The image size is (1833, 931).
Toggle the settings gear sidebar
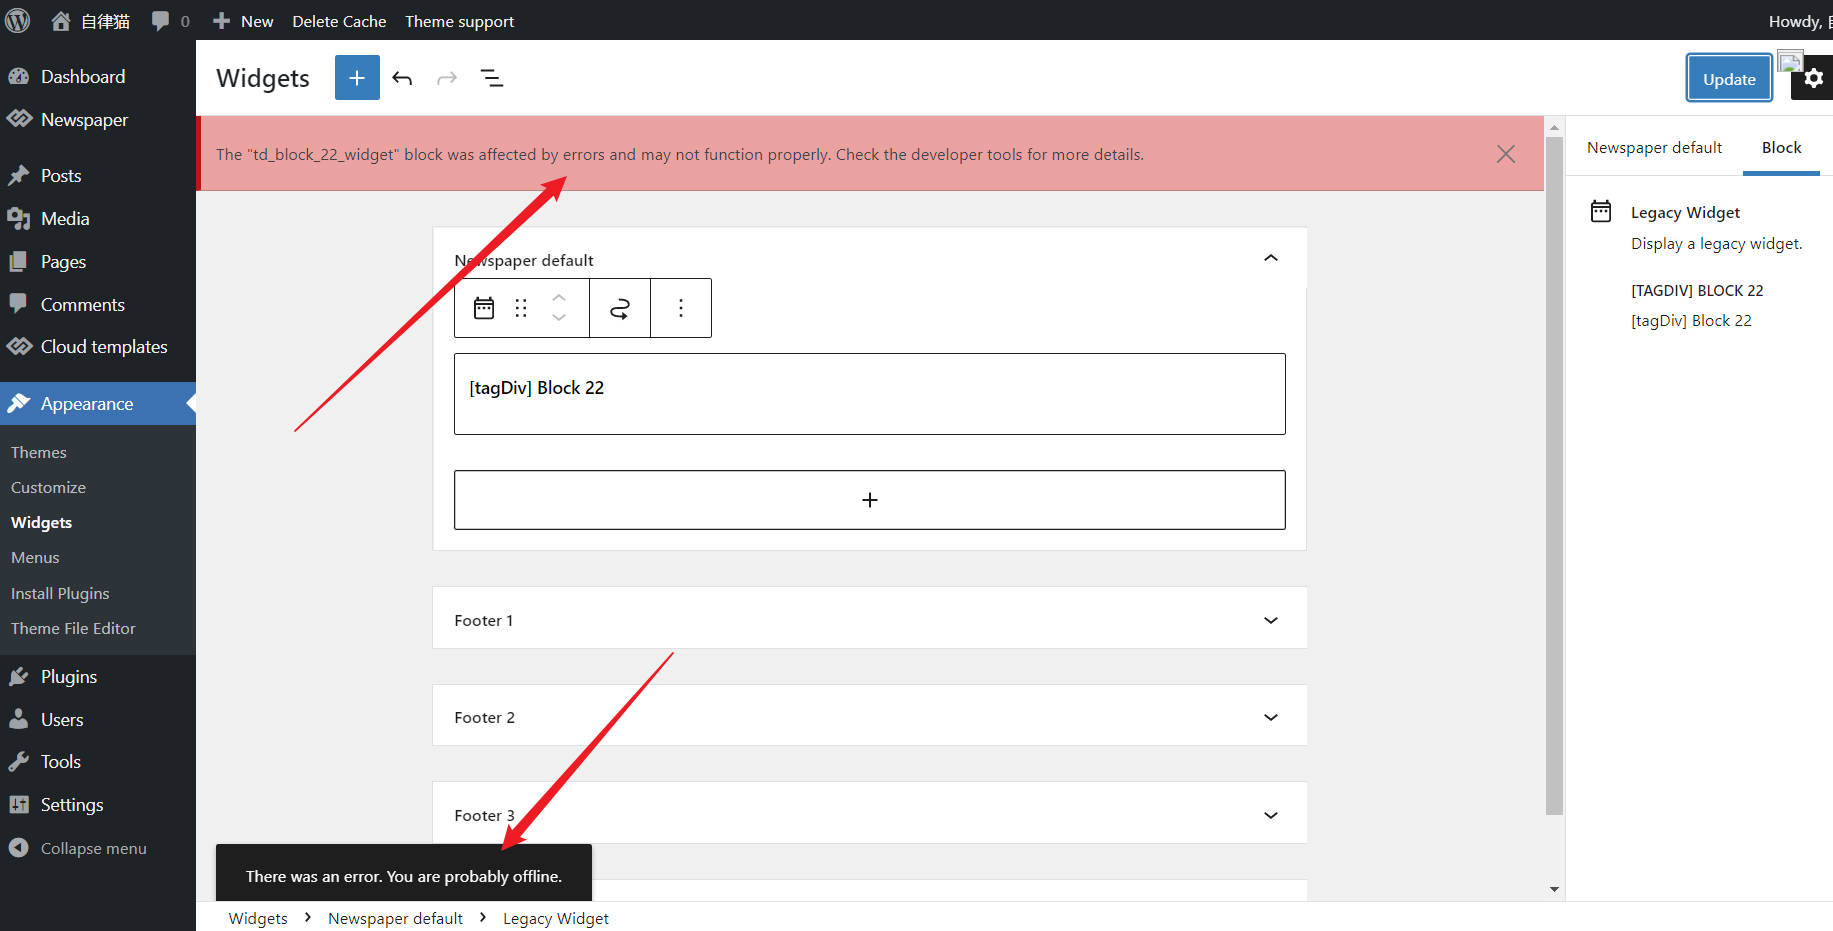(1813, 78)
